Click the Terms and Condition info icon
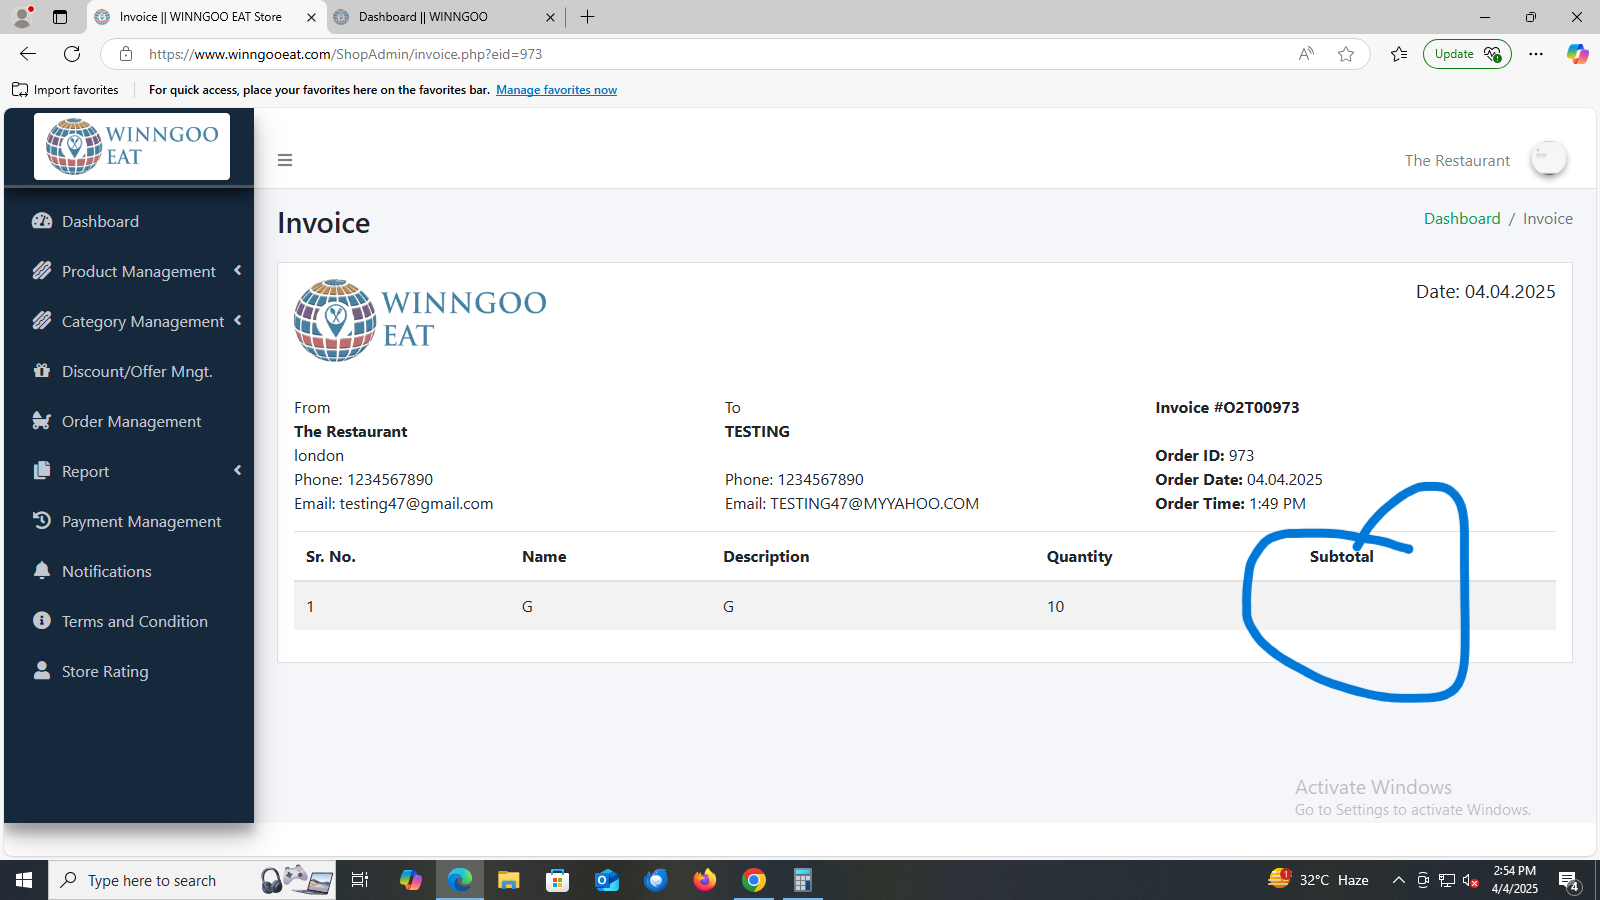 tap(42, 621)
